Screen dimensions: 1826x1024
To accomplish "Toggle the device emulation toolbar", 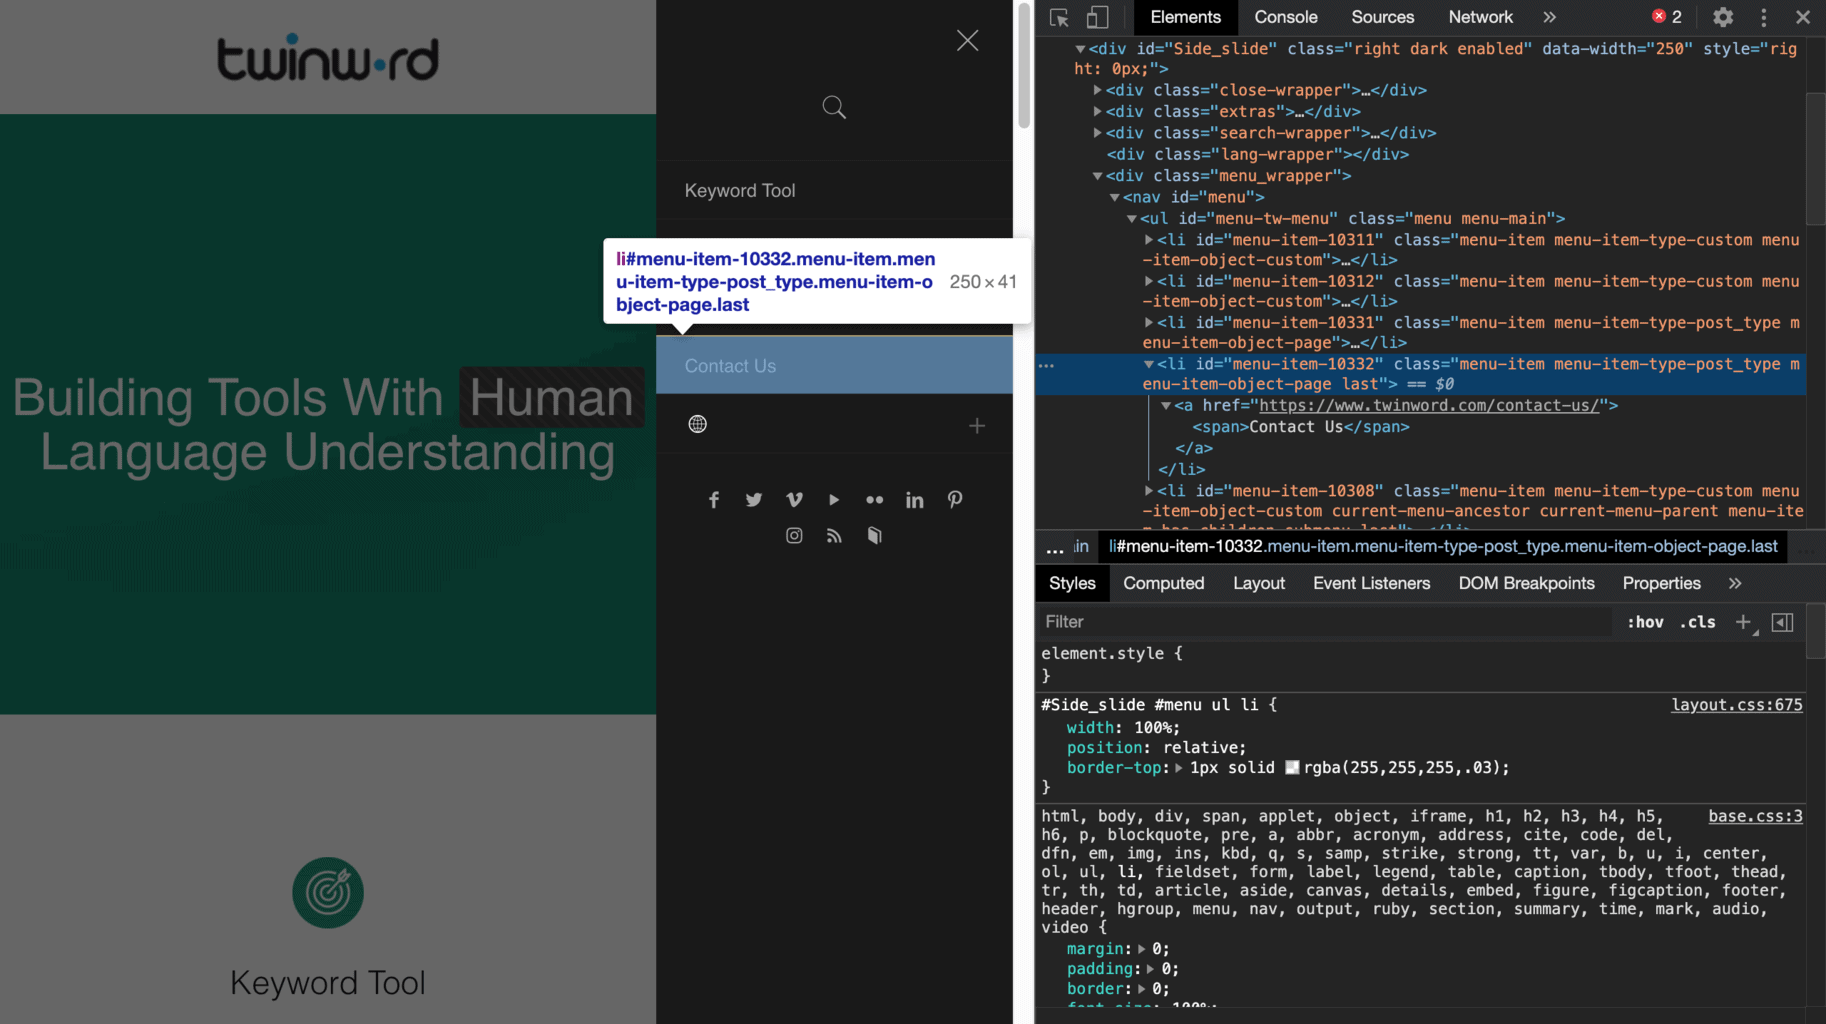I will 1096,17.
